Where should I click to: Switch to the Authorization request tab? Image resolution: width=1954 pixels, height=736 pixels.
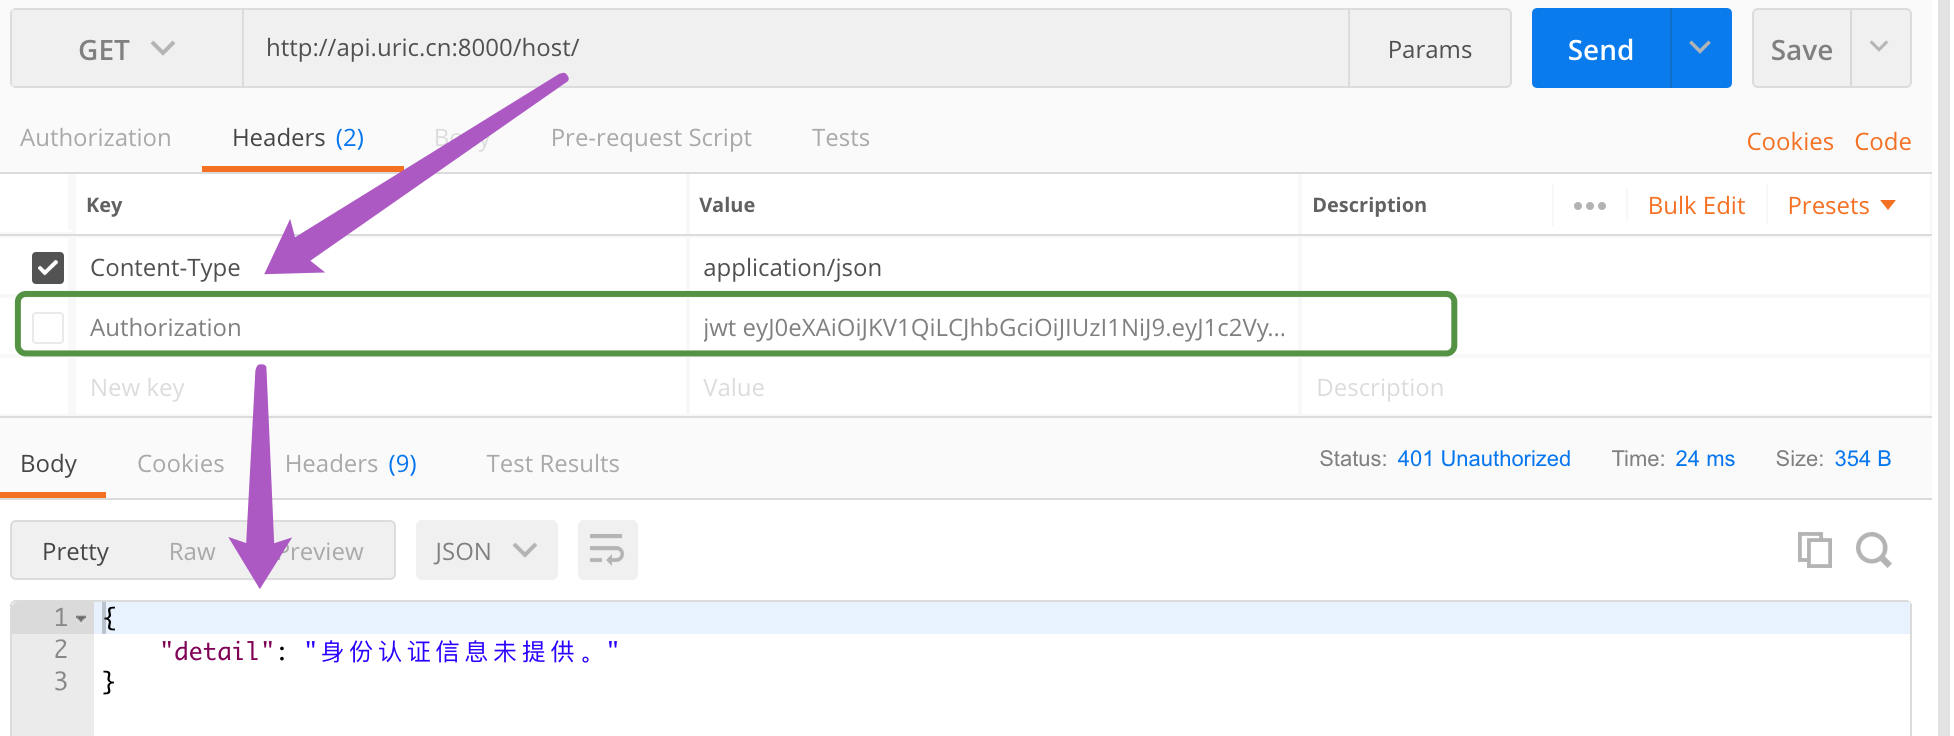(x=95, y=138)
